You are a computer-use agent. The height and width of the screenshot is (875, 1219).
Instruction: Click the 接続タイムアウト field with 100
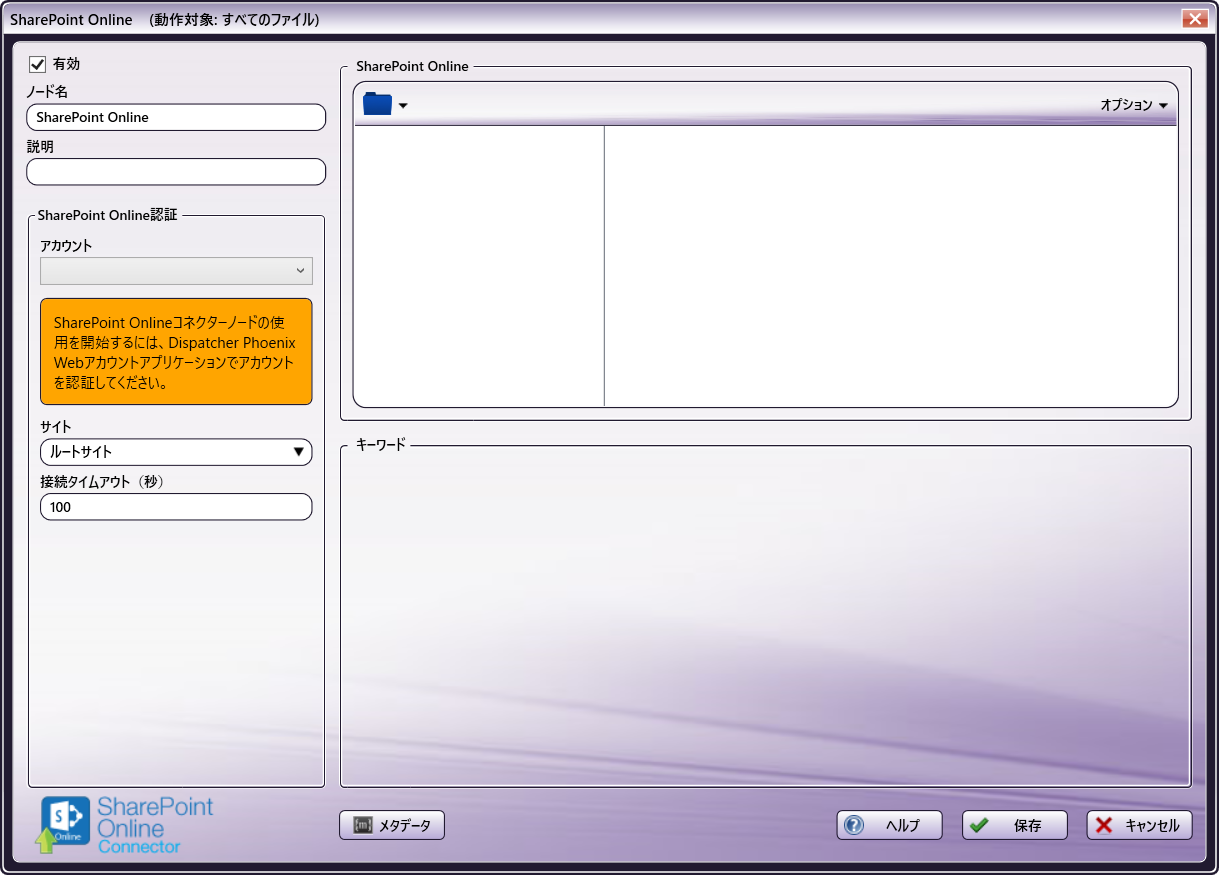tap(176, 507)
